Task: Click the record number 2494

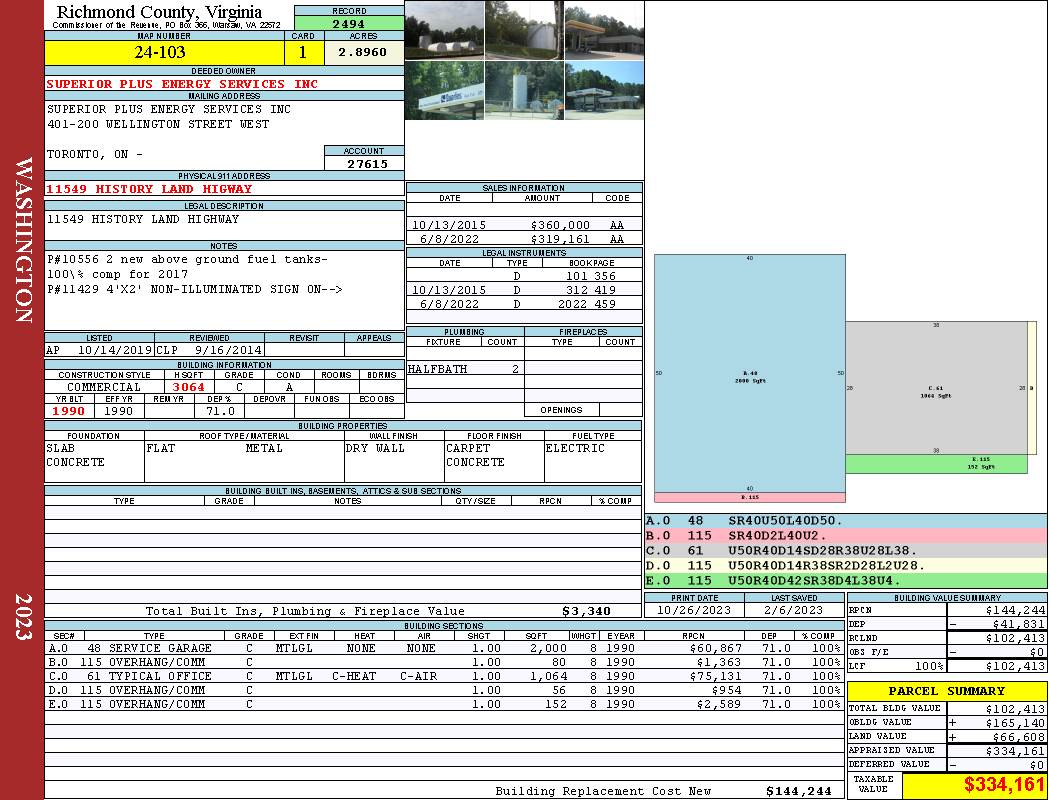Action: 349,23
